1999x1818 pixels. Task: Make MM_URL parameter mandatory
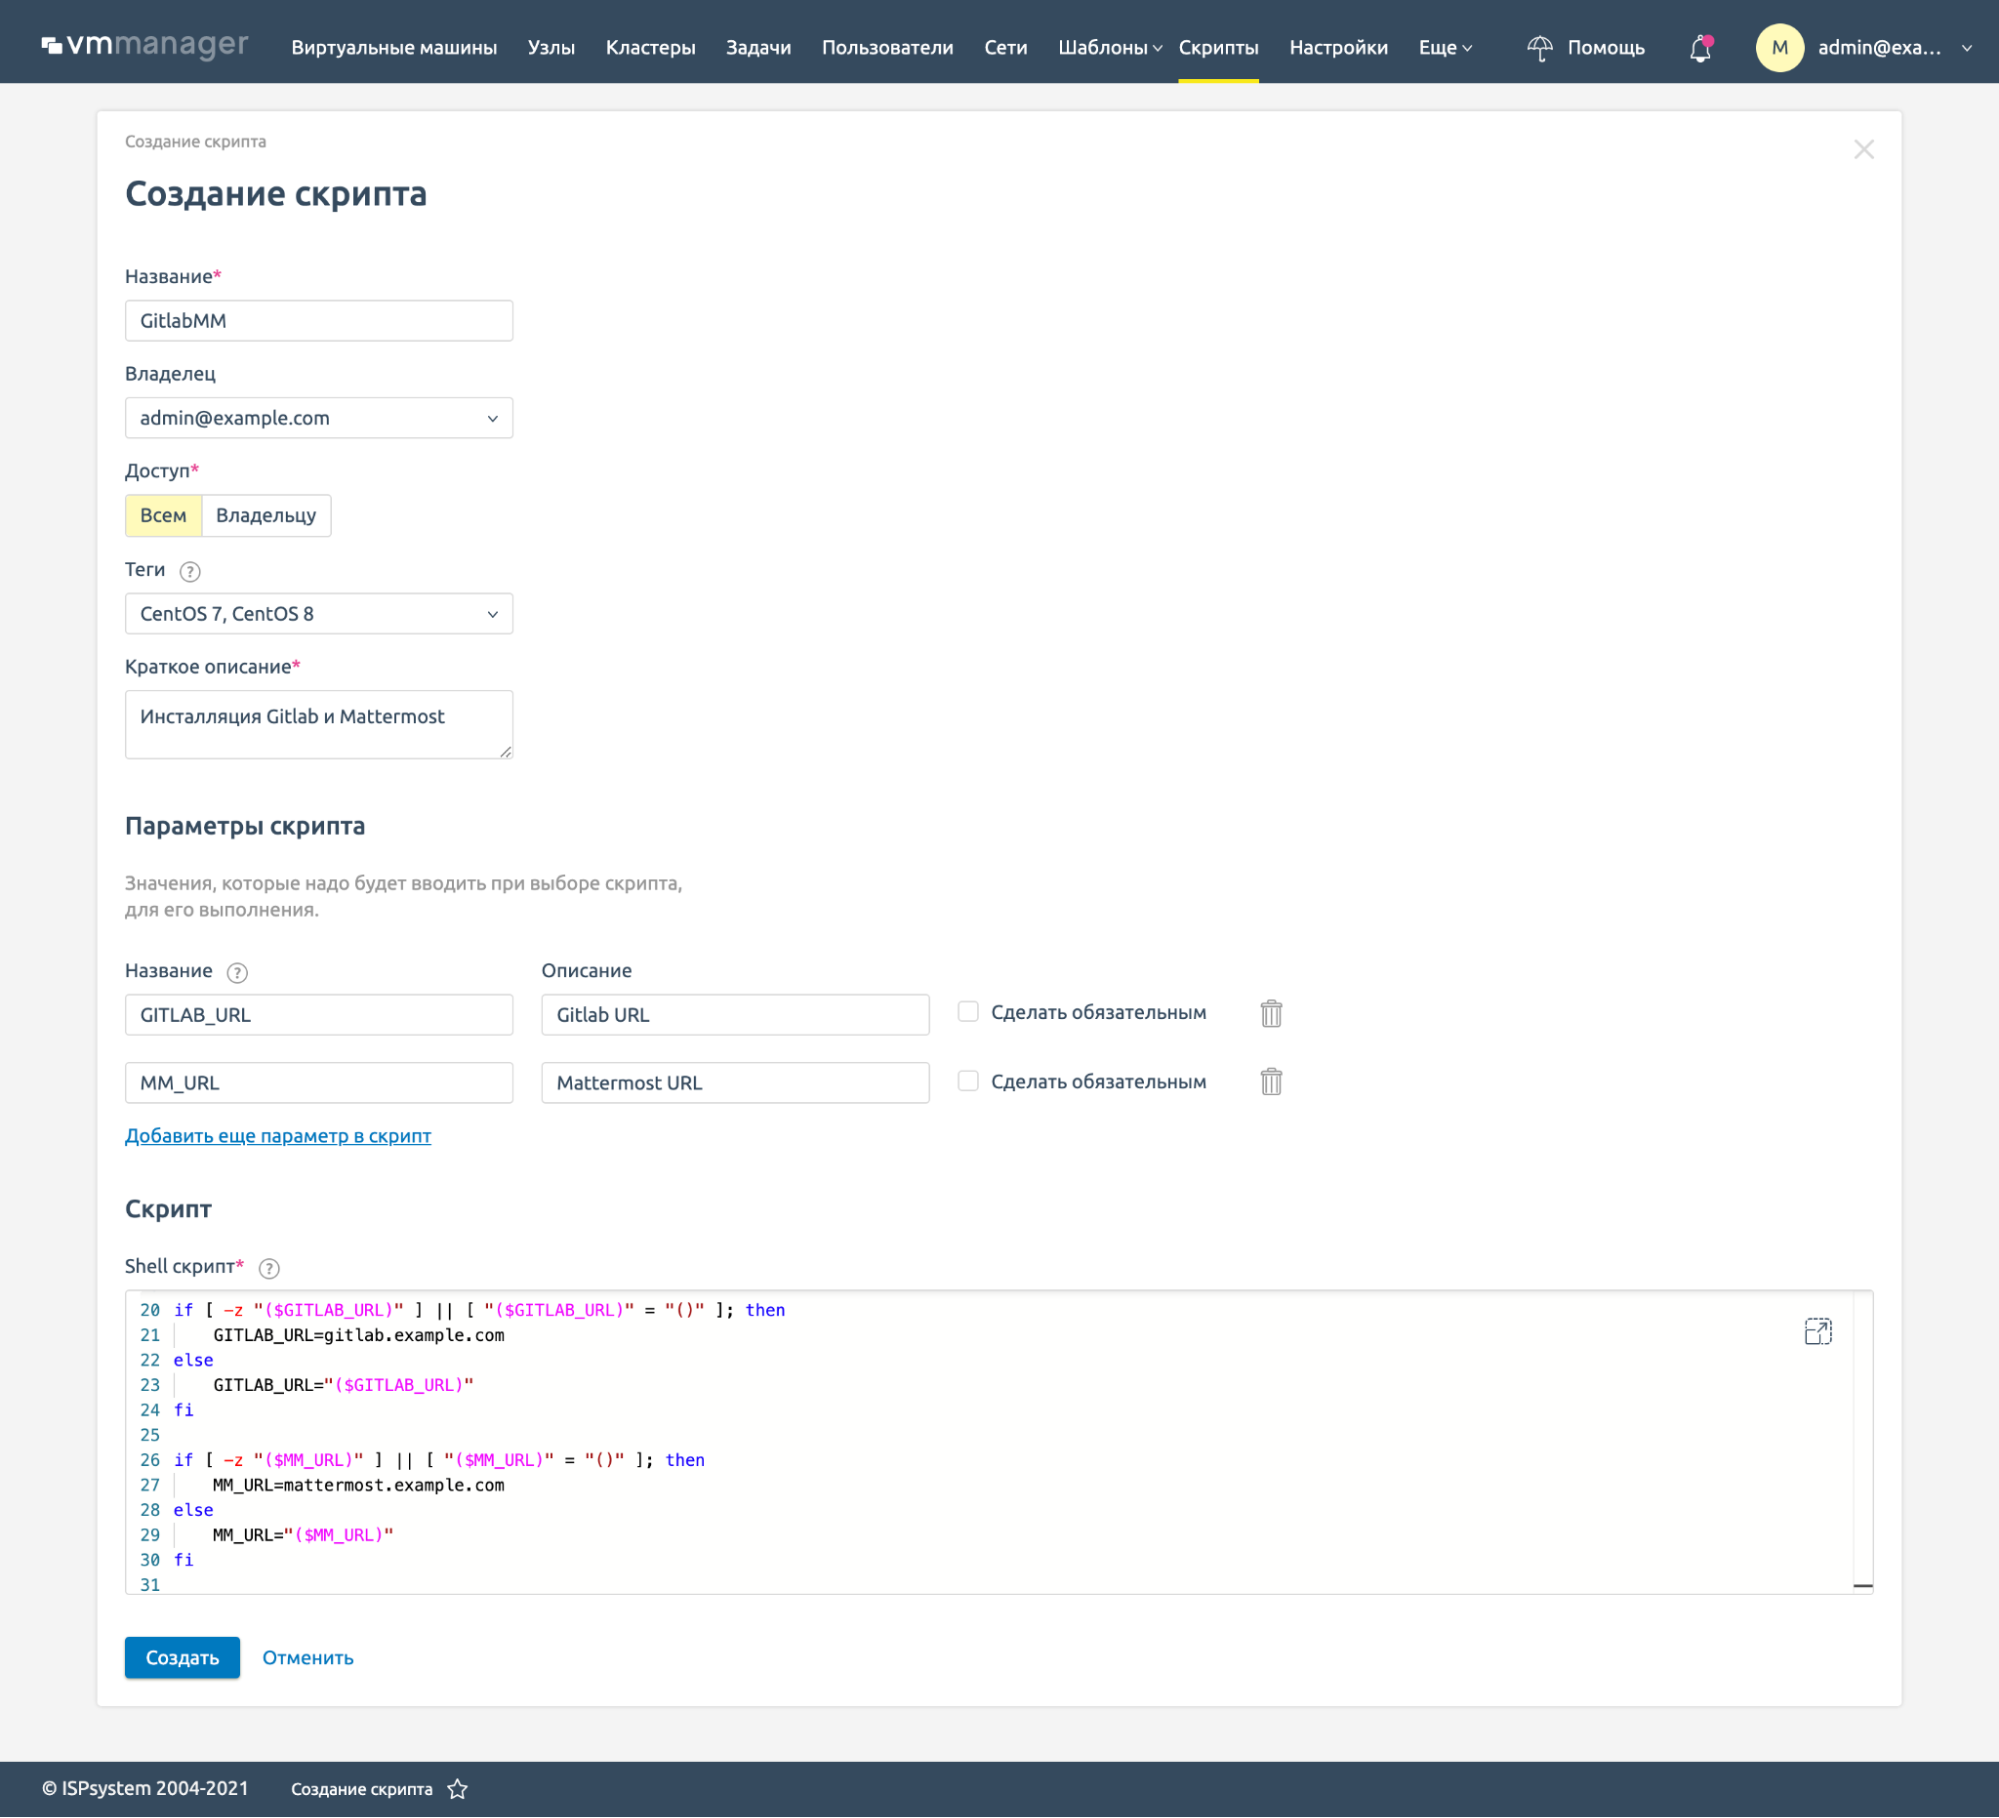(x=967, y=1080)
